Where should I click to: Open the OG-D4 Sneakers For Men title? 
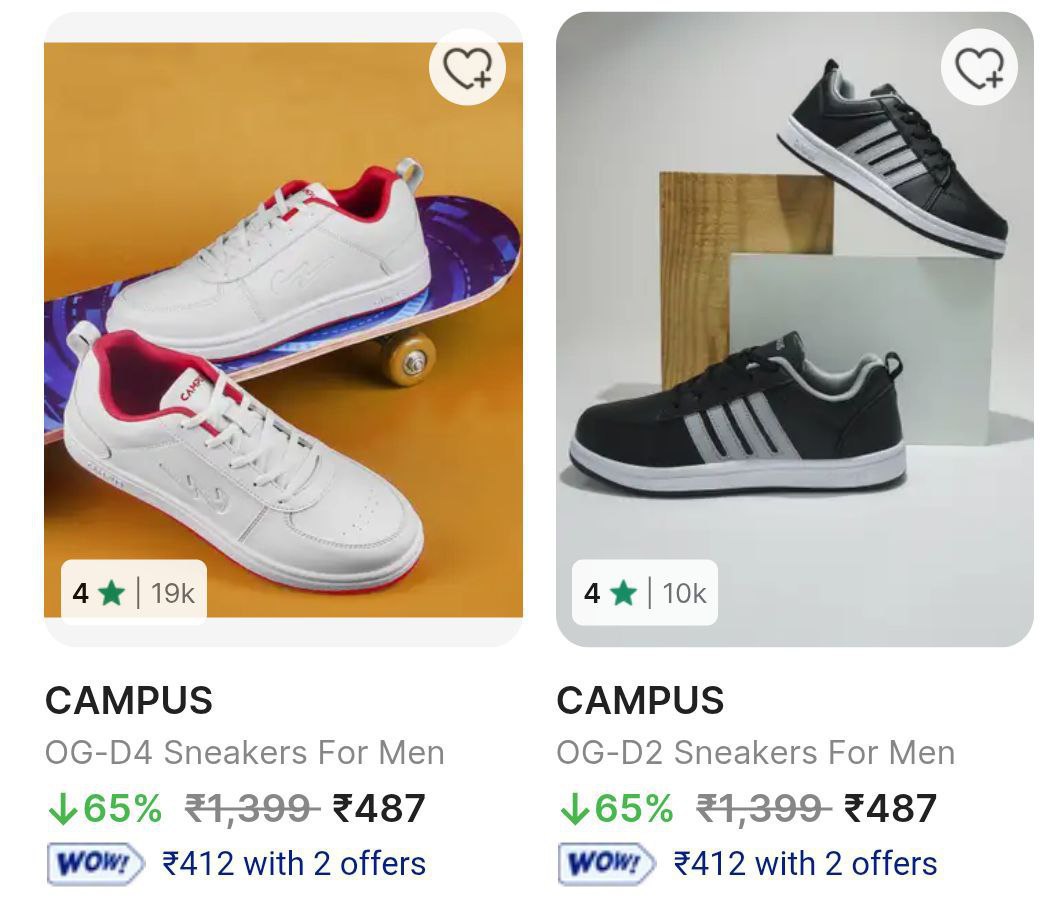coord(245,752)
